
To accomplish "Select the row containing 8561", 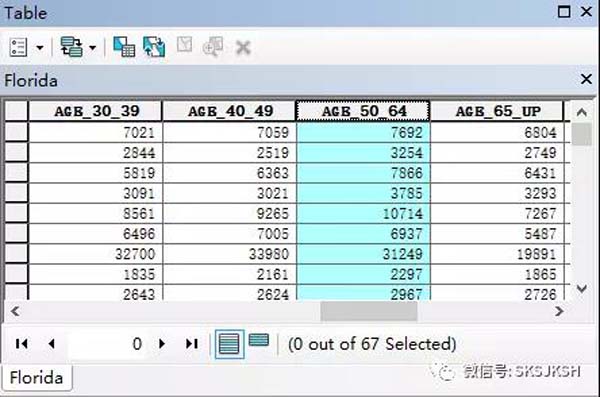I will click(16, 213).
